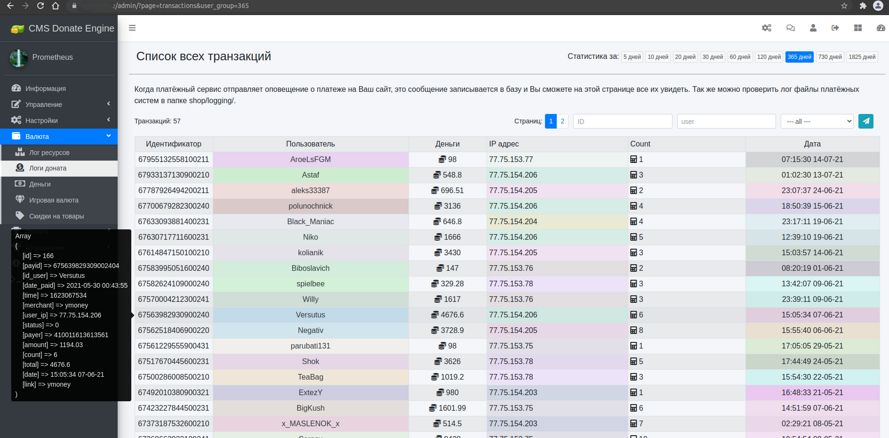Select the 30 дней statistics period
The height and width of the screenshot is (438, 889).
pyautogui.click(x=712, y=57)
